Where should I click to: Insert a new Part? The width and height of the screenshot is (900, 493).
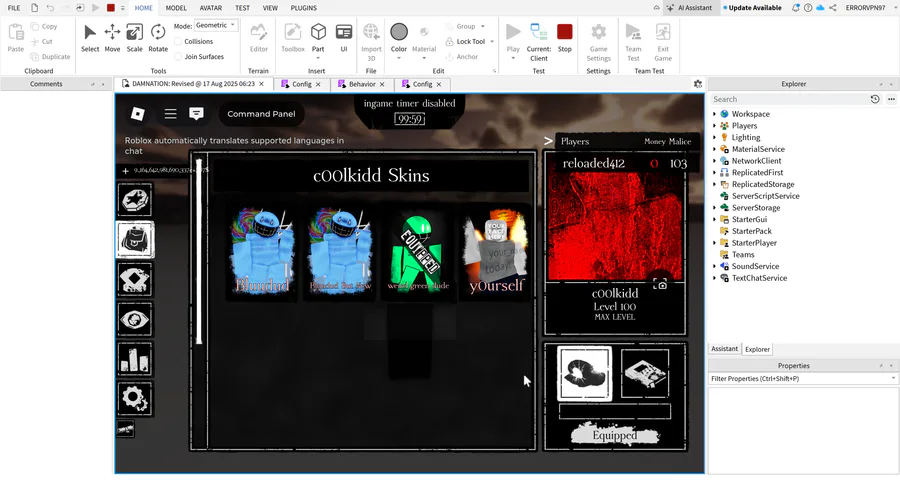pos(318,38)
